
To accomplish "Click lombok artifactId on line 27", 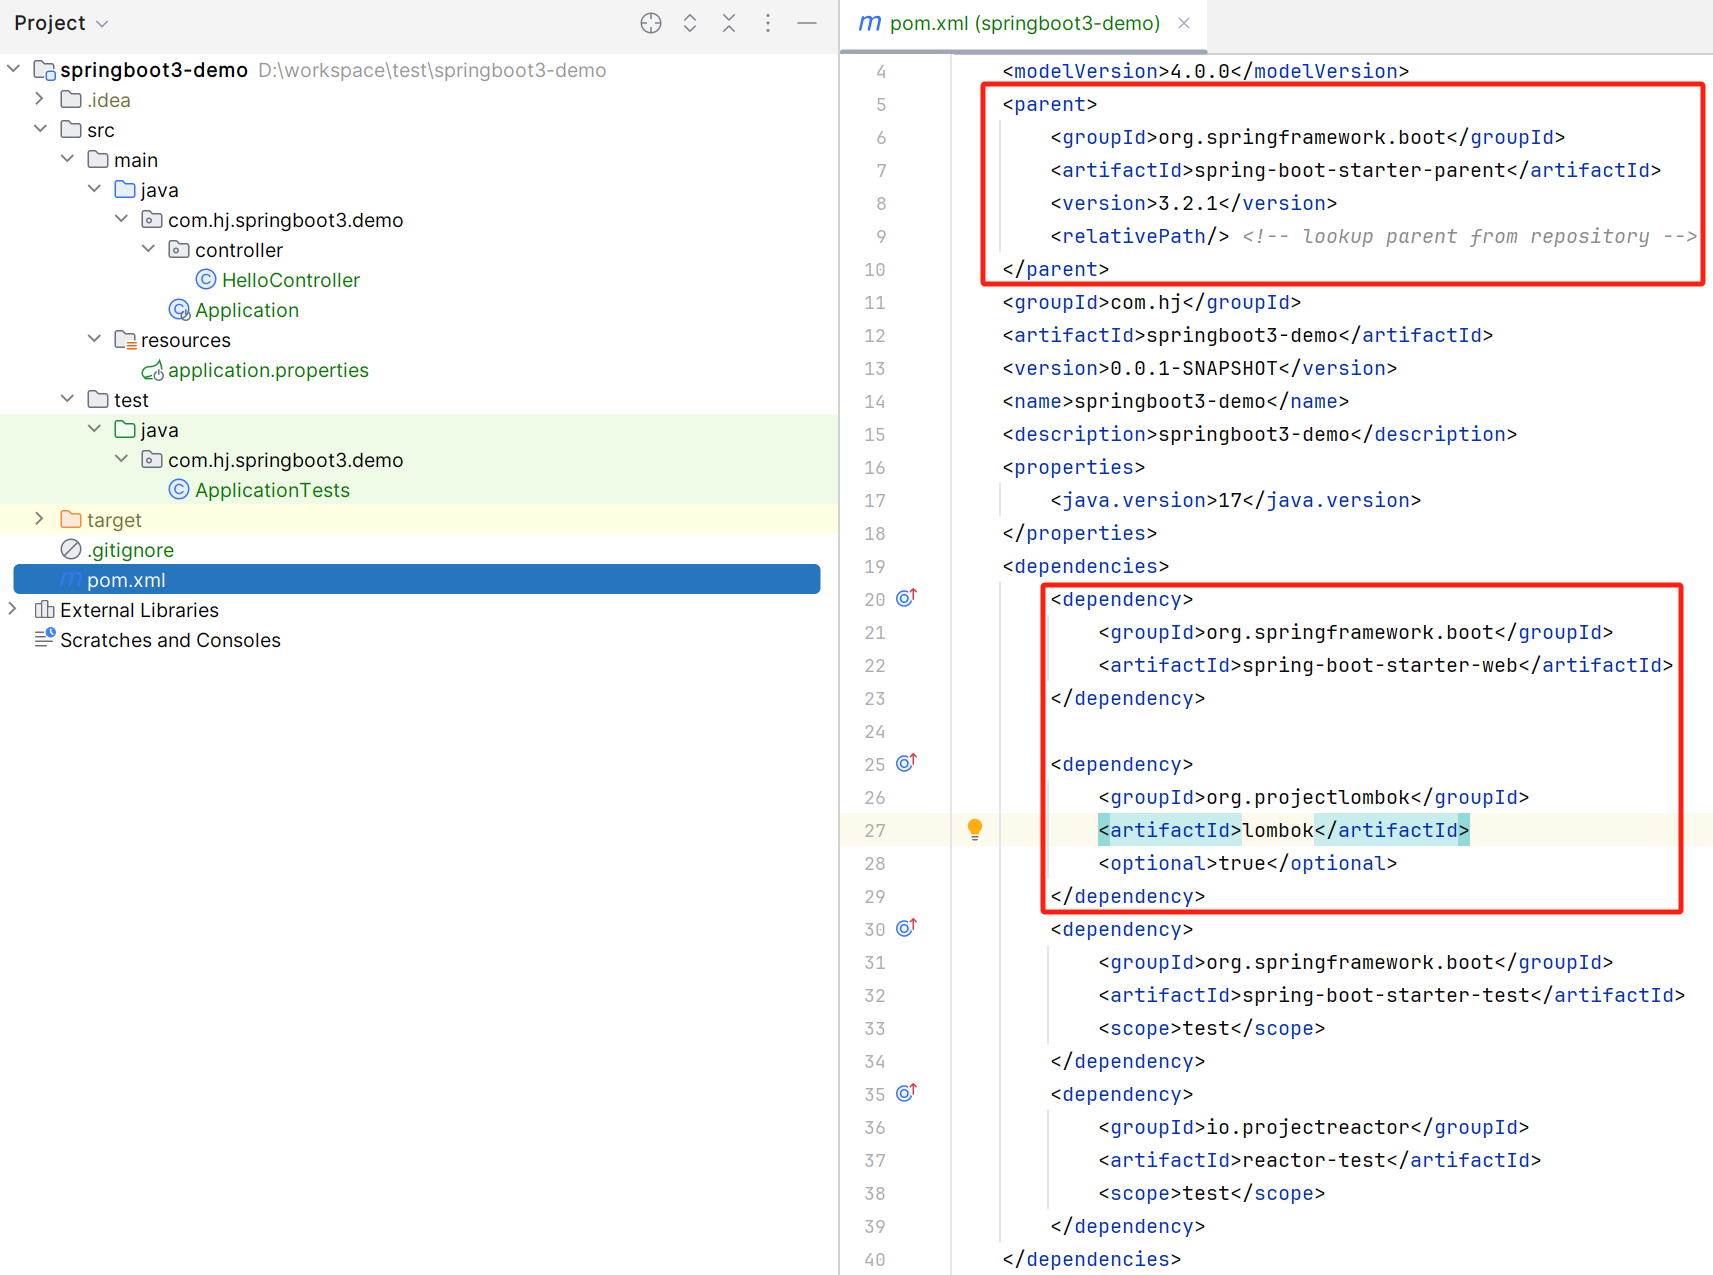I will click(1278, 830).
